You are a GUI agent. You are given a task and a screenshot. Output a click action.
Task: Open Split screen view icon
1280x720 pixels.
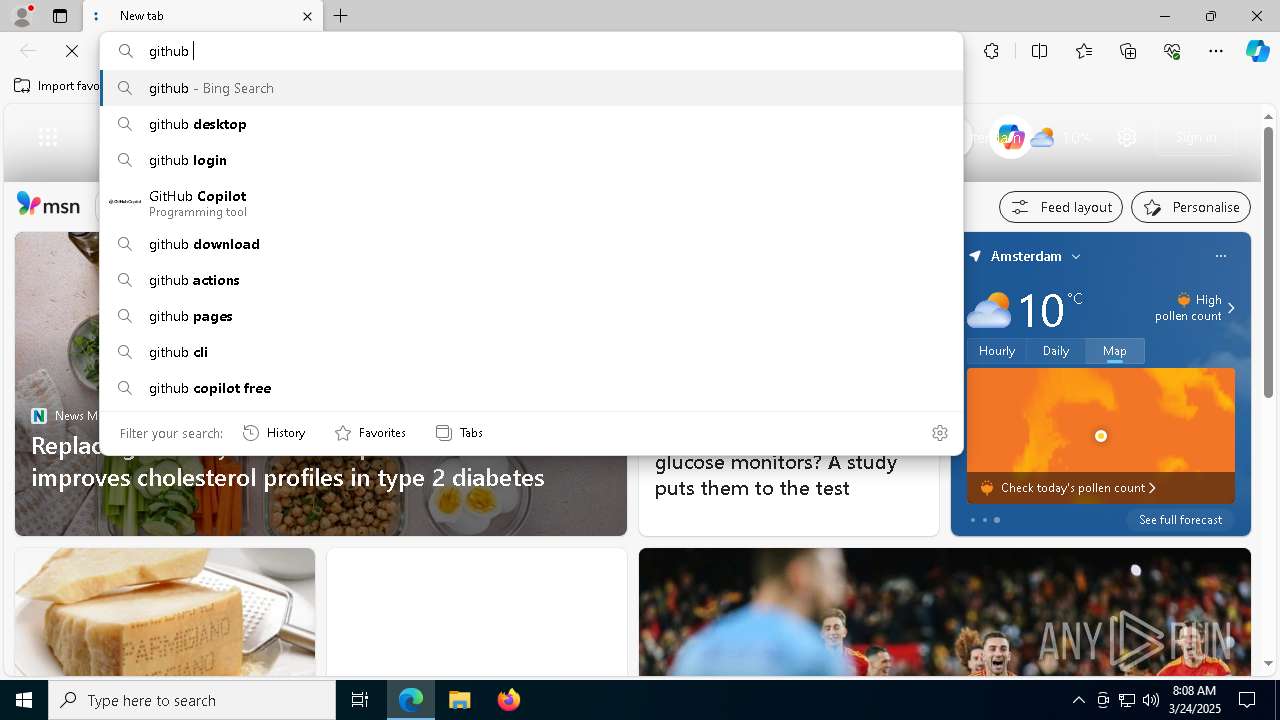(x=1039, y=51)
